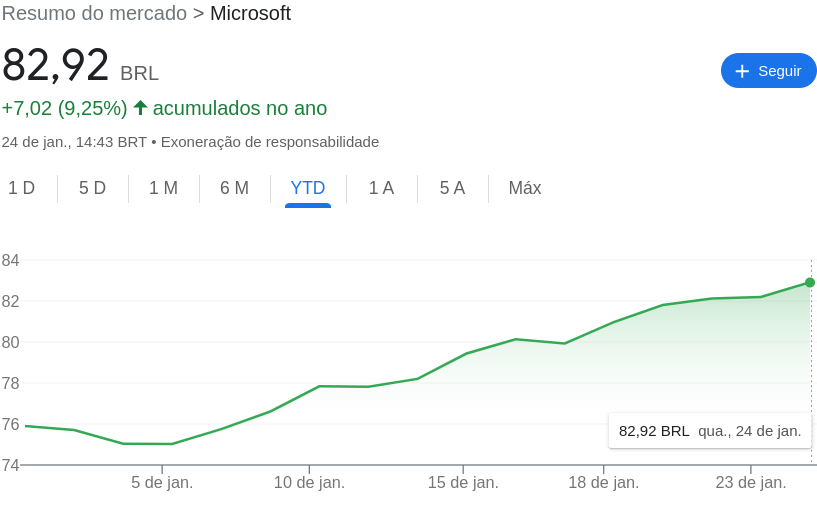The width and height of the screenshot is (817, 505).
Task: Click the green upward arrow icon
Action: tap(140, 108)
